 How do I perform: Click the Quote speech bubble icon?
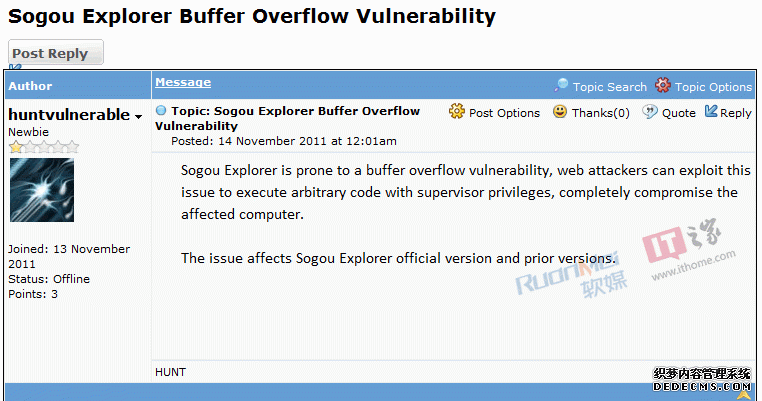tap(650, 112)
